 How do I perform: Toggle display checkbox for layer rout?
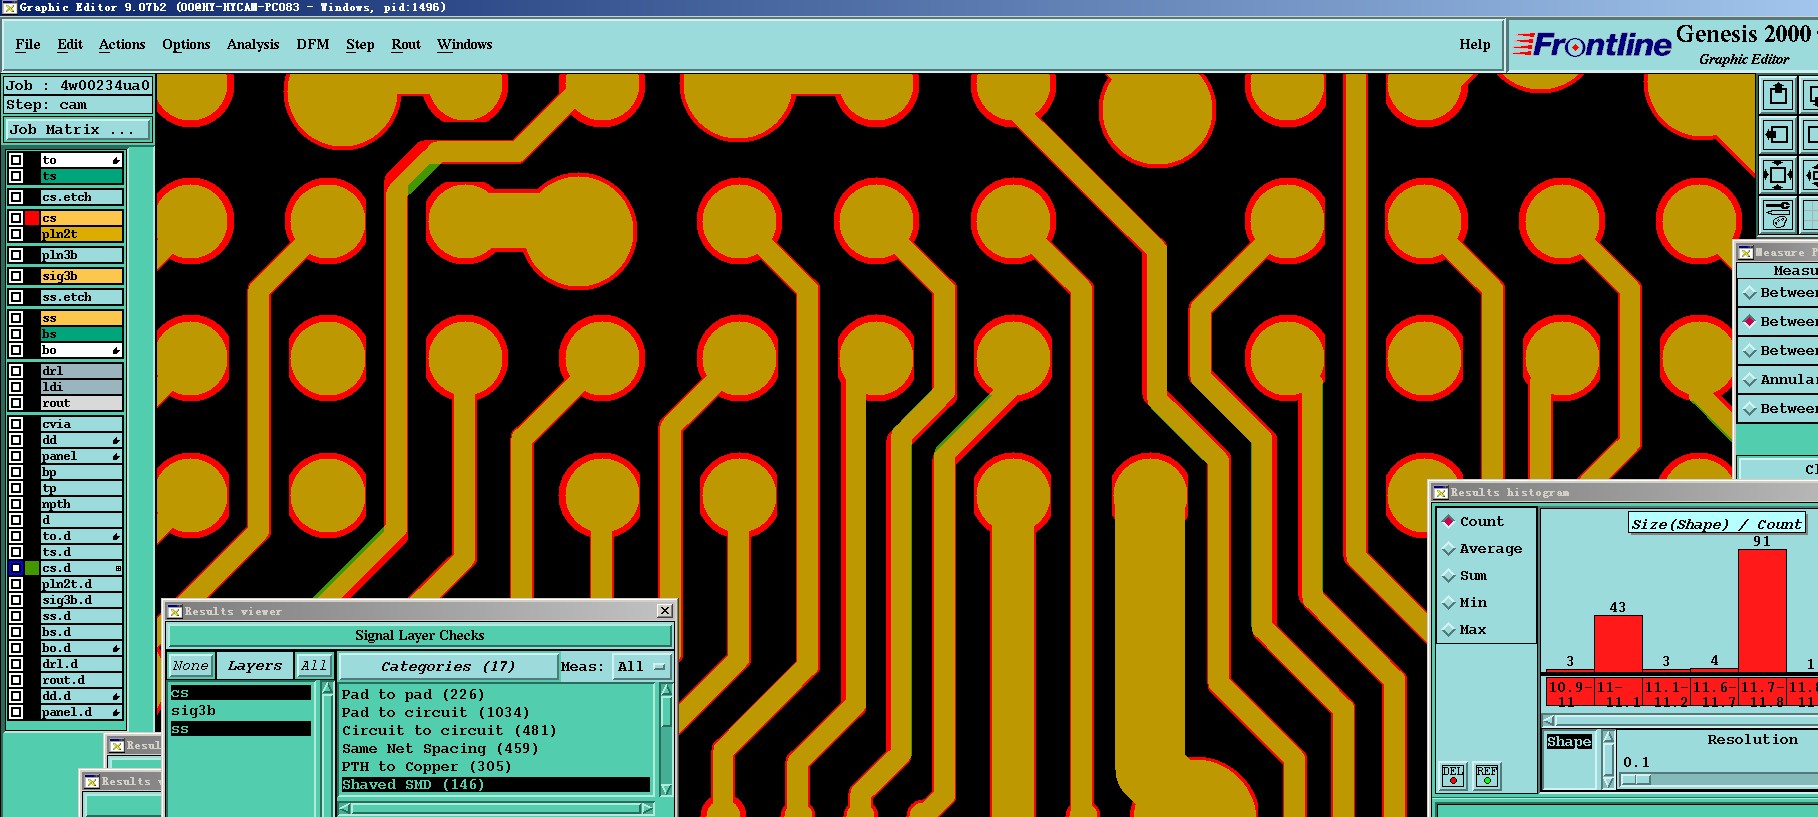16,403
